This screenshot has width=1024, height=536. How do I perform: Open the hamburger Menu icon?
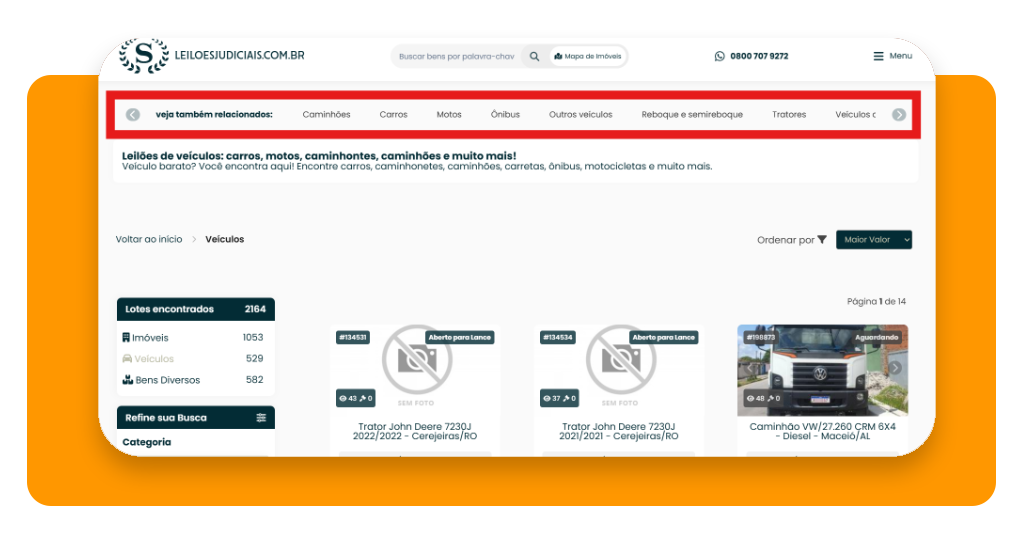(878, 56)
